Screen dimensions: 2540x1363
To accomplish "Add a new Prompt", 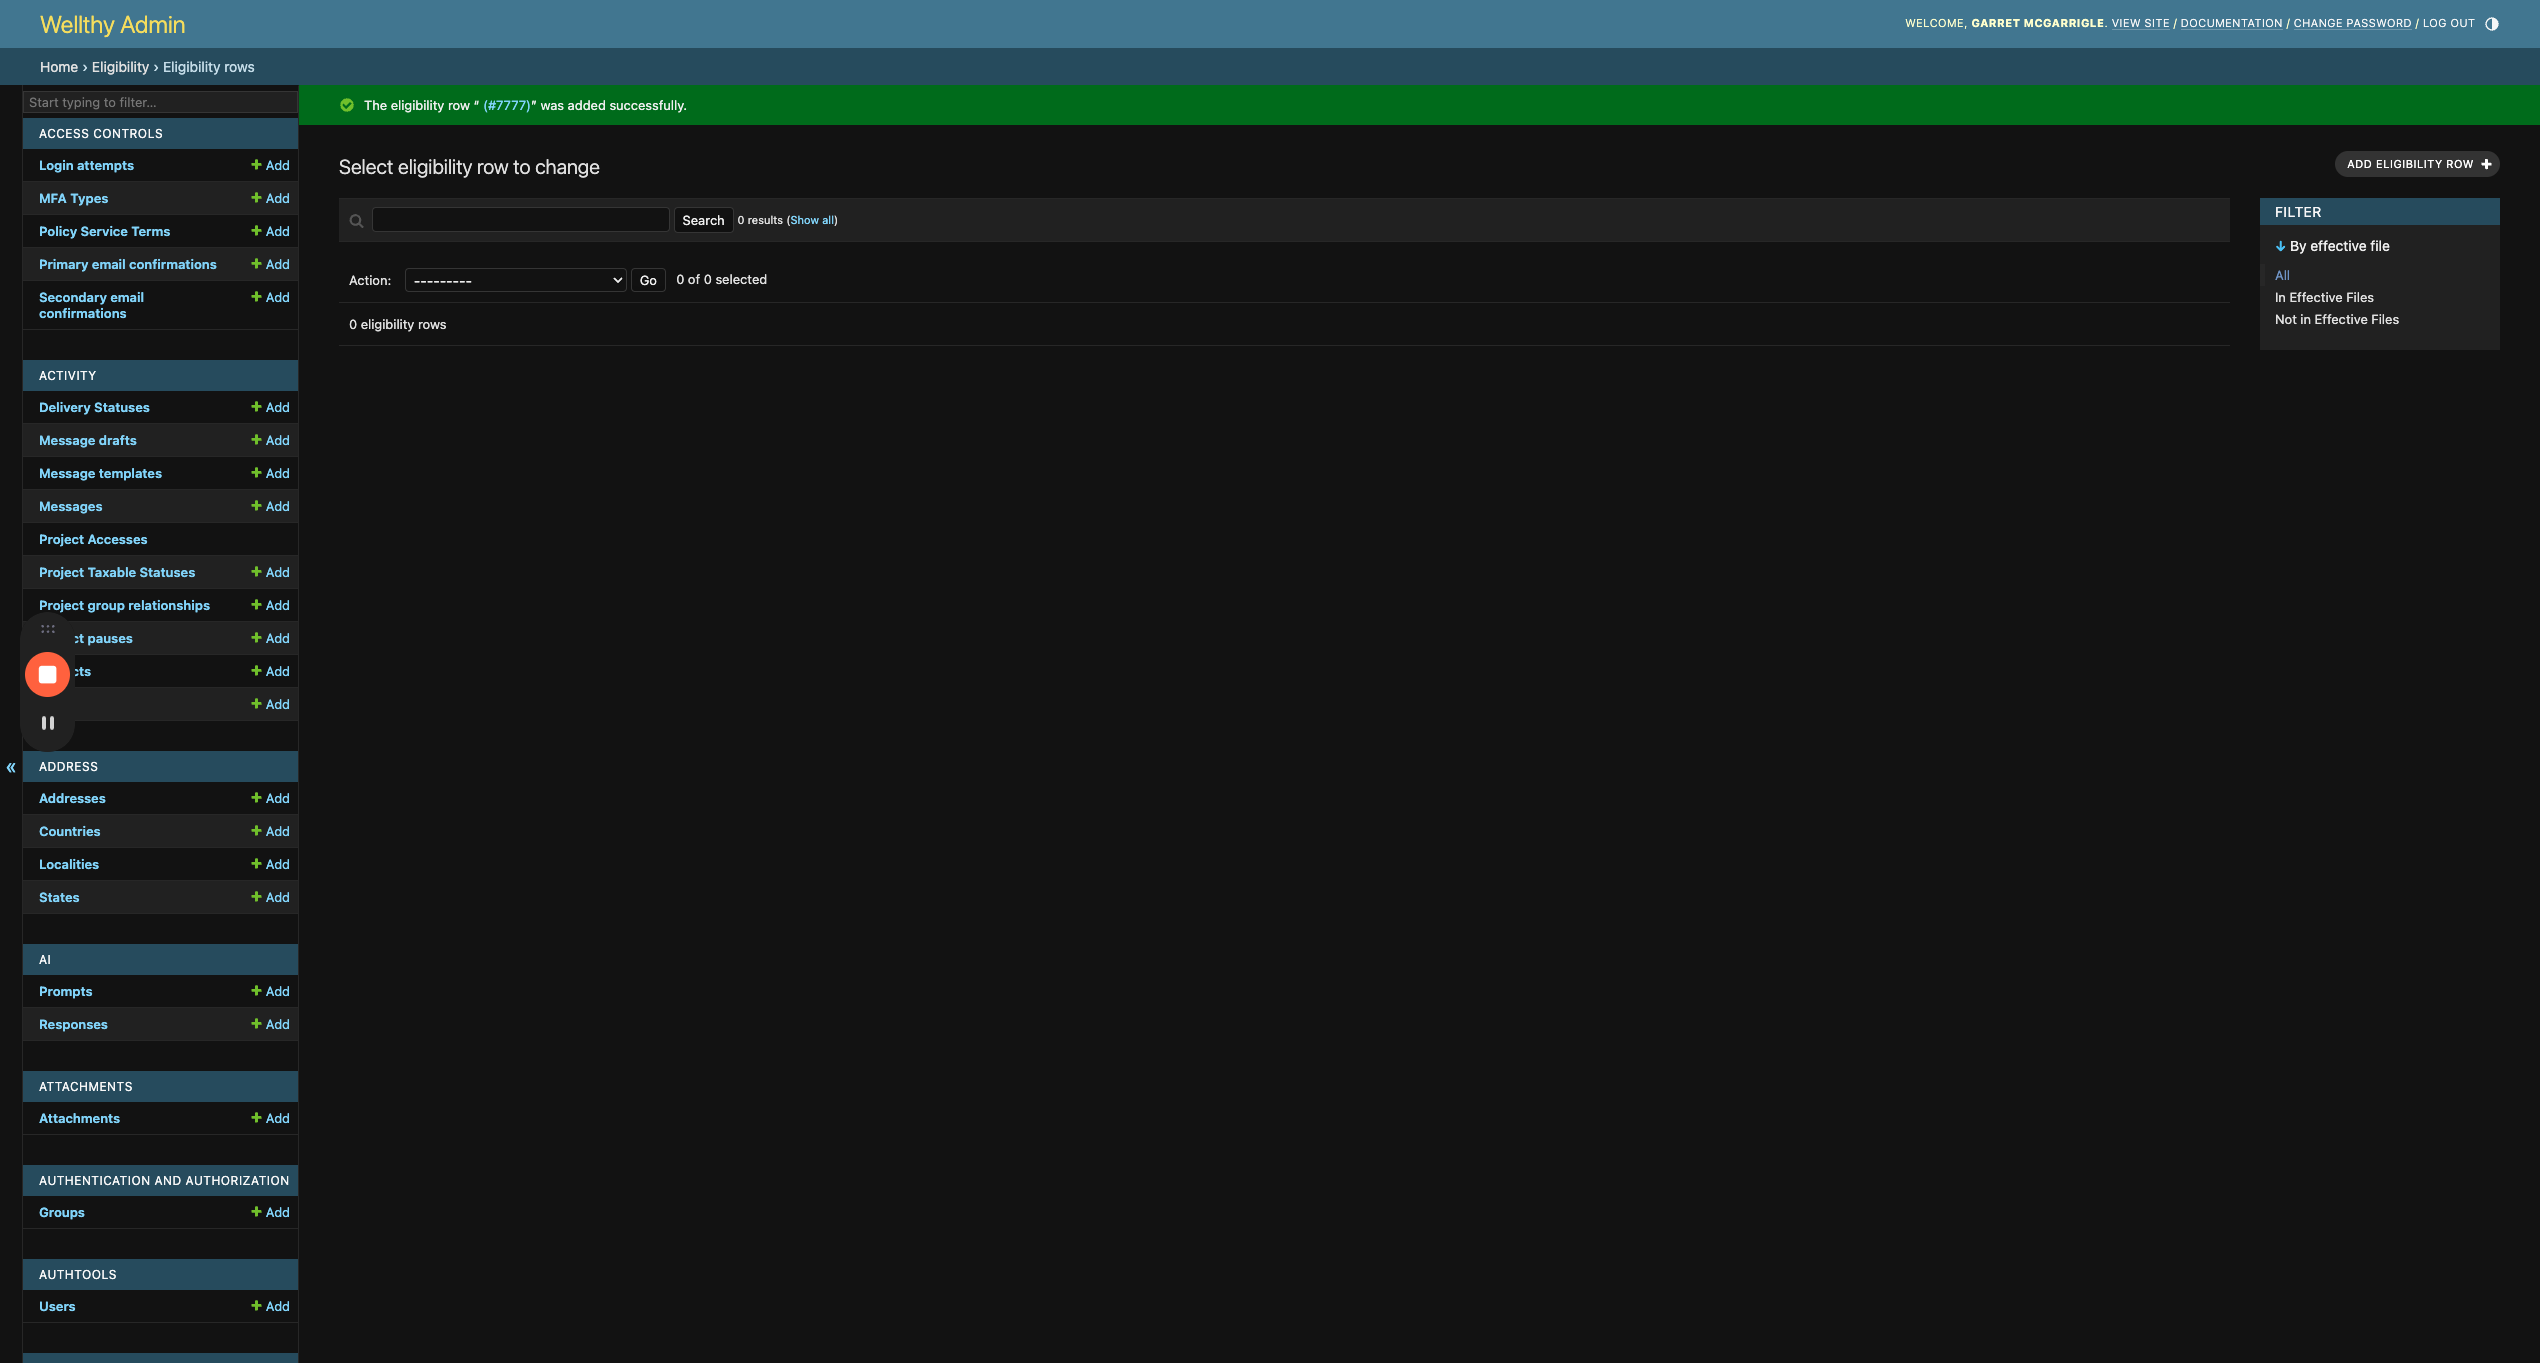I will point(270,991).
